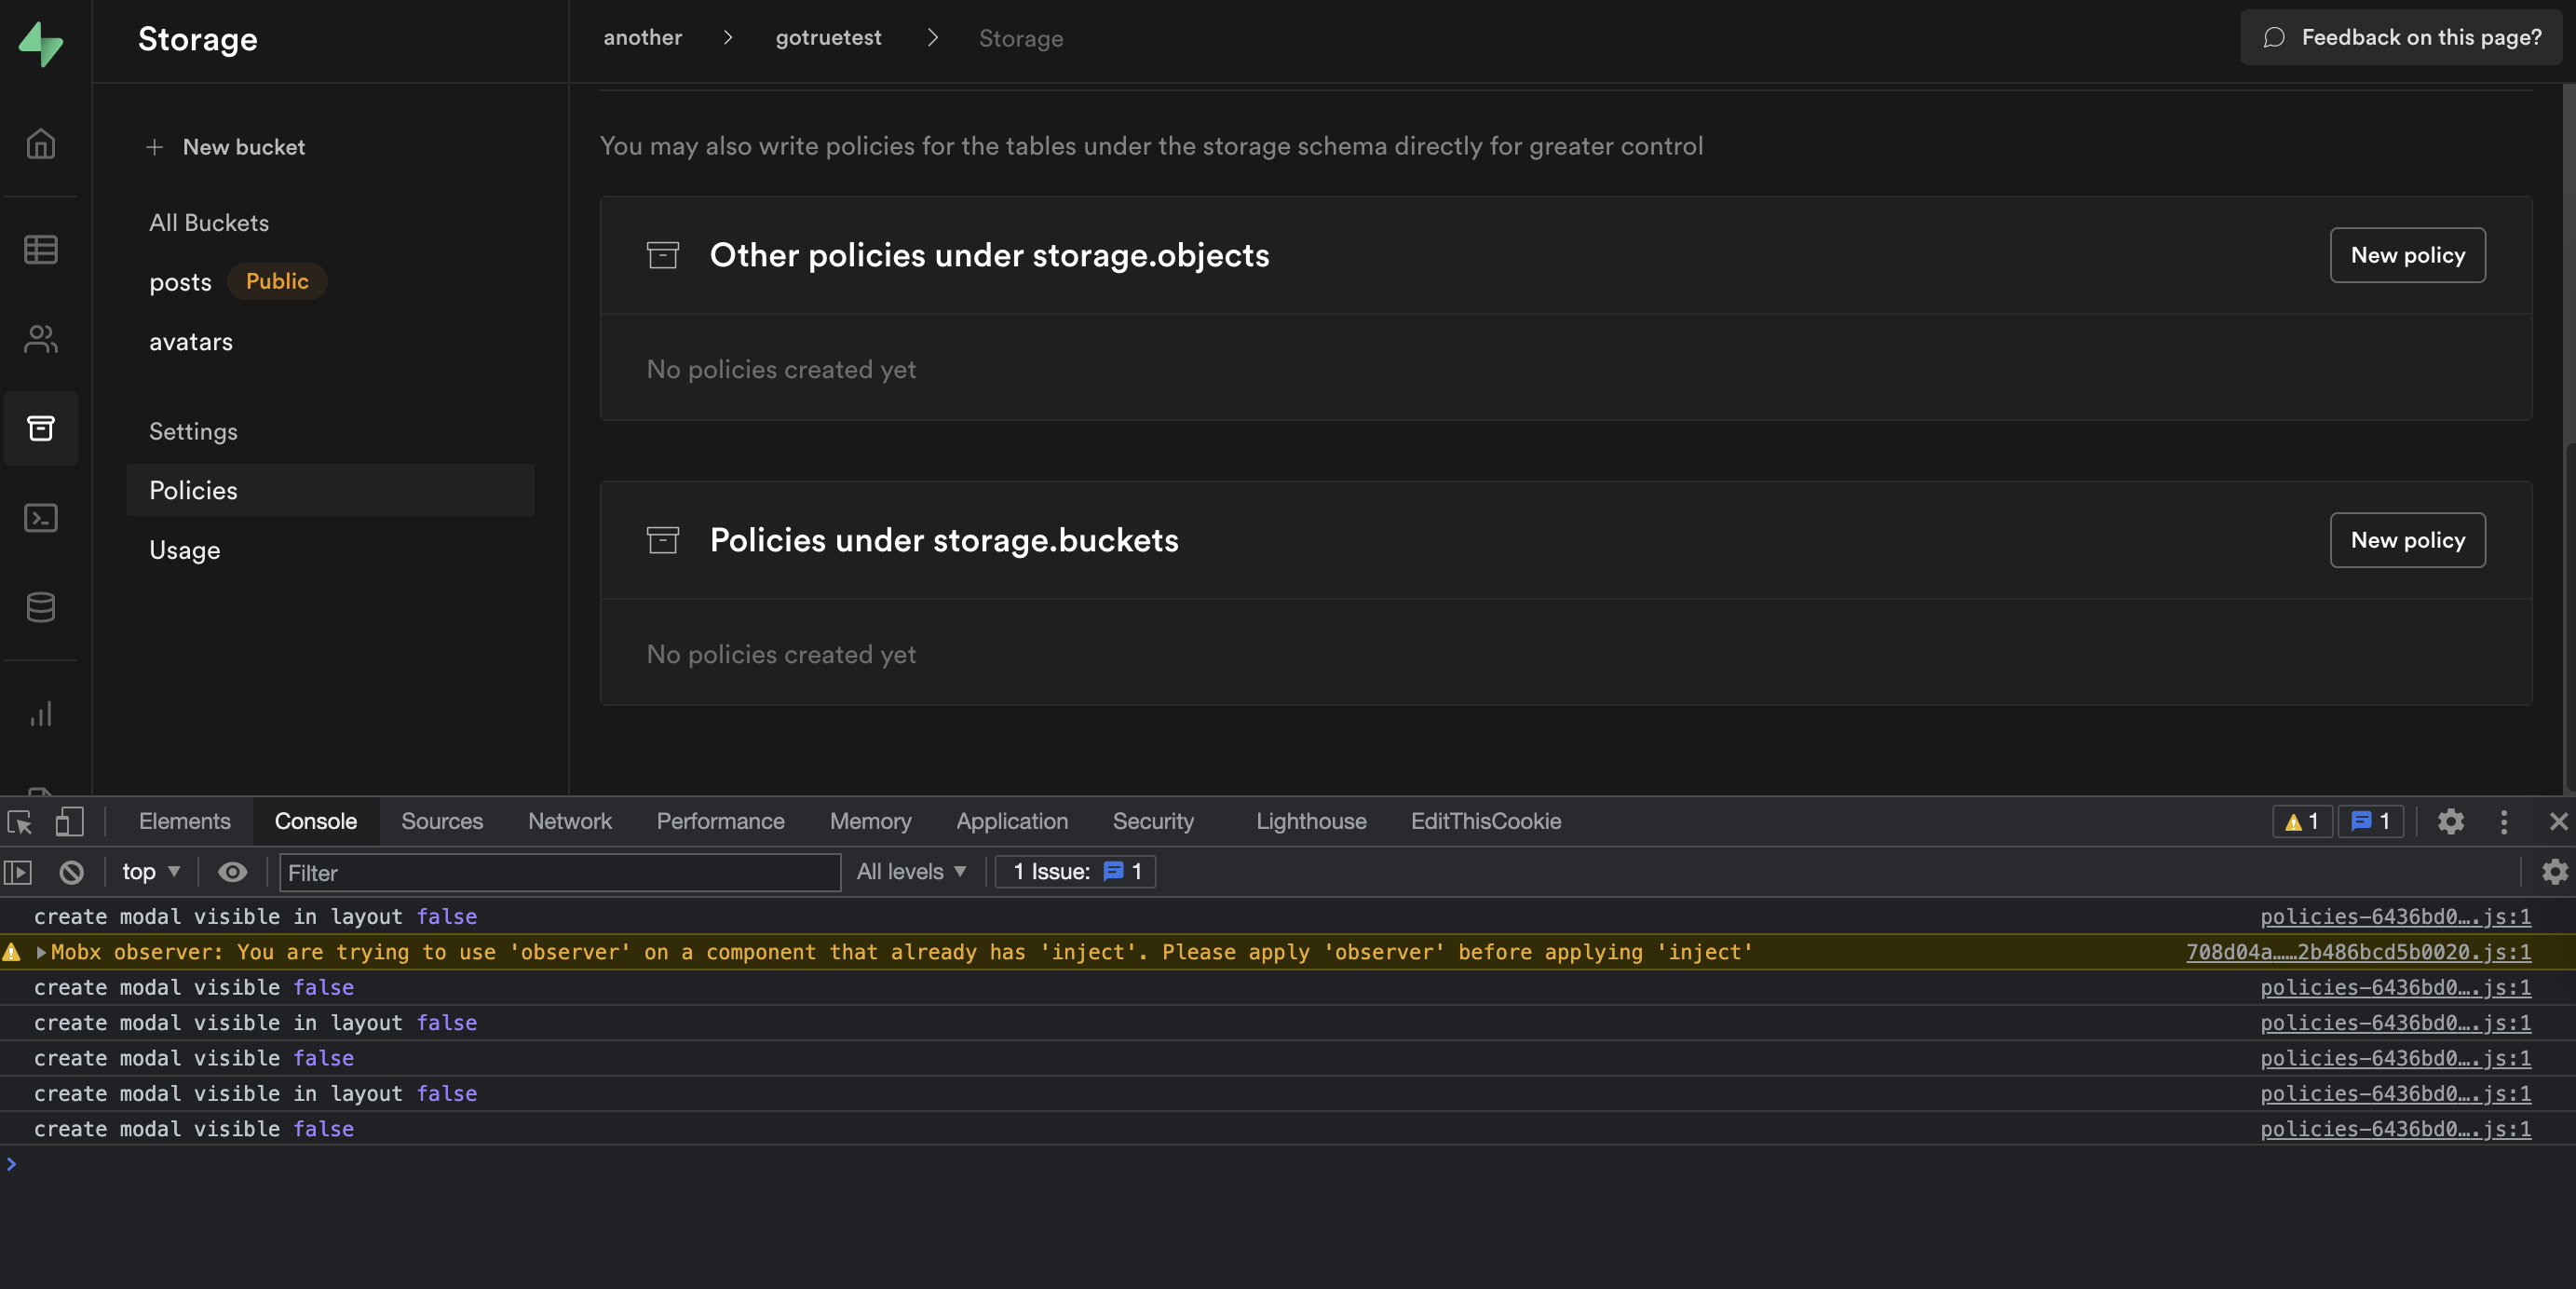Select the Database sidebar icon
The image size is (2576, 1289).
(x=41, y=607)
